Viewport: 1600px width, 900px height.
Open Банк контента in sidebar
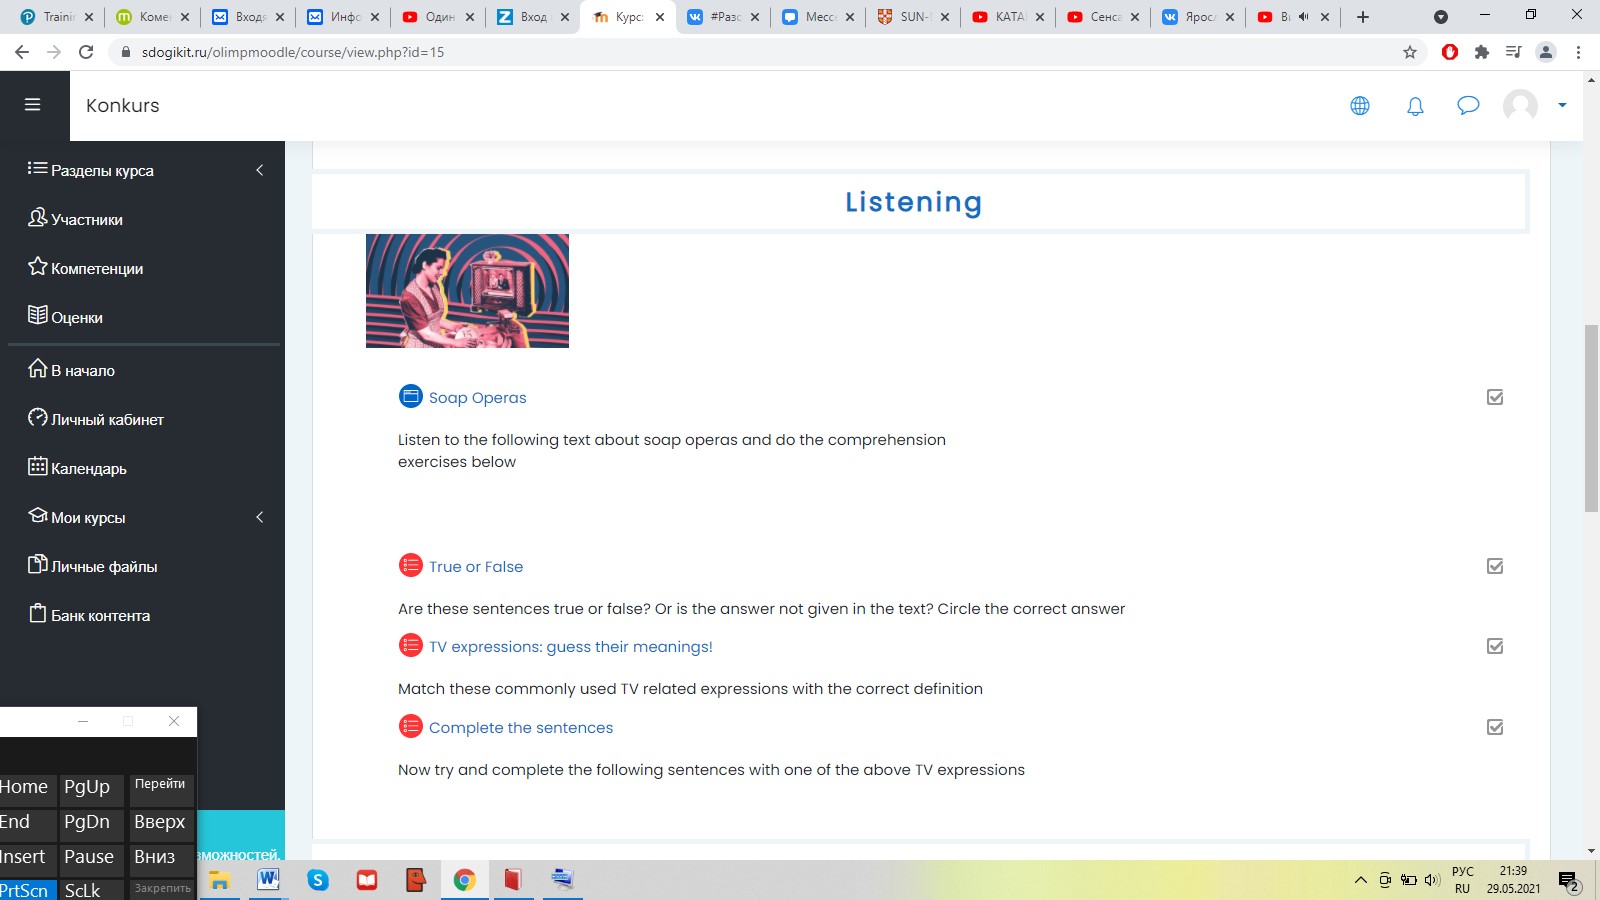(x=100, y=615)
